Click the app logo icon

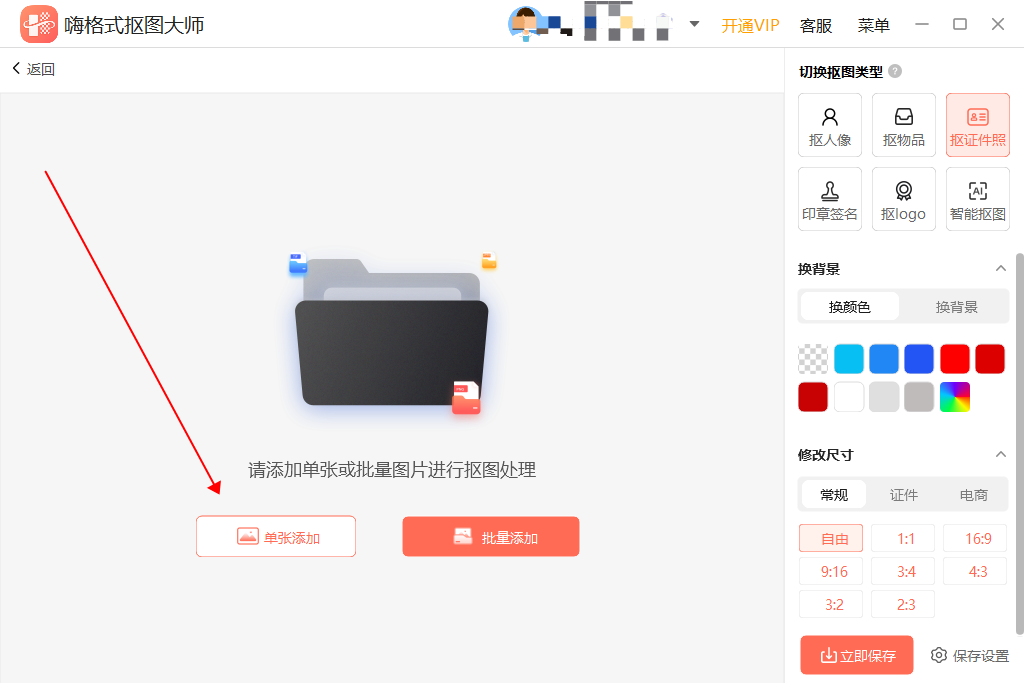[39, 24]
